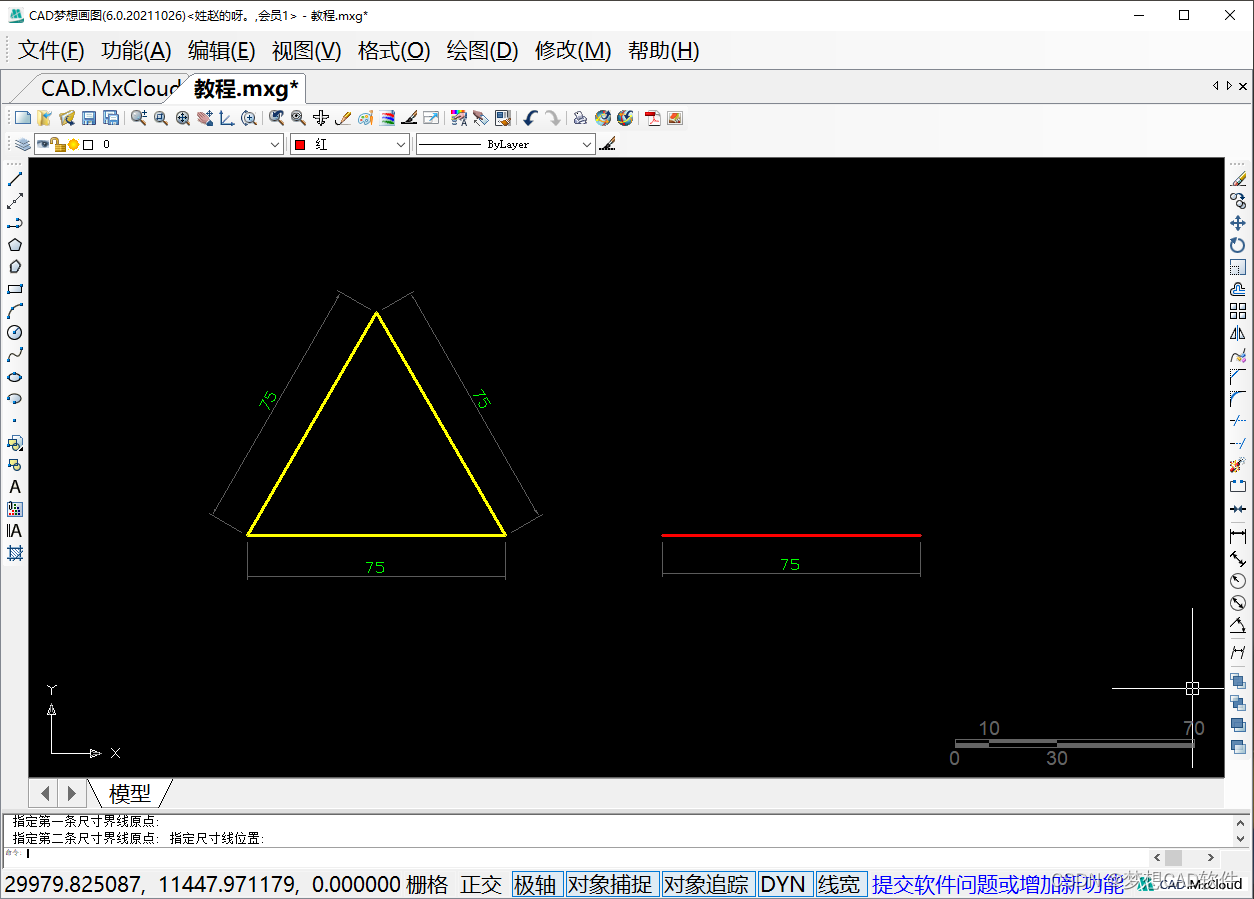Screen dimensions: 1254x899
Task: Open the 视图(V) menu
Action: [307, 51]
